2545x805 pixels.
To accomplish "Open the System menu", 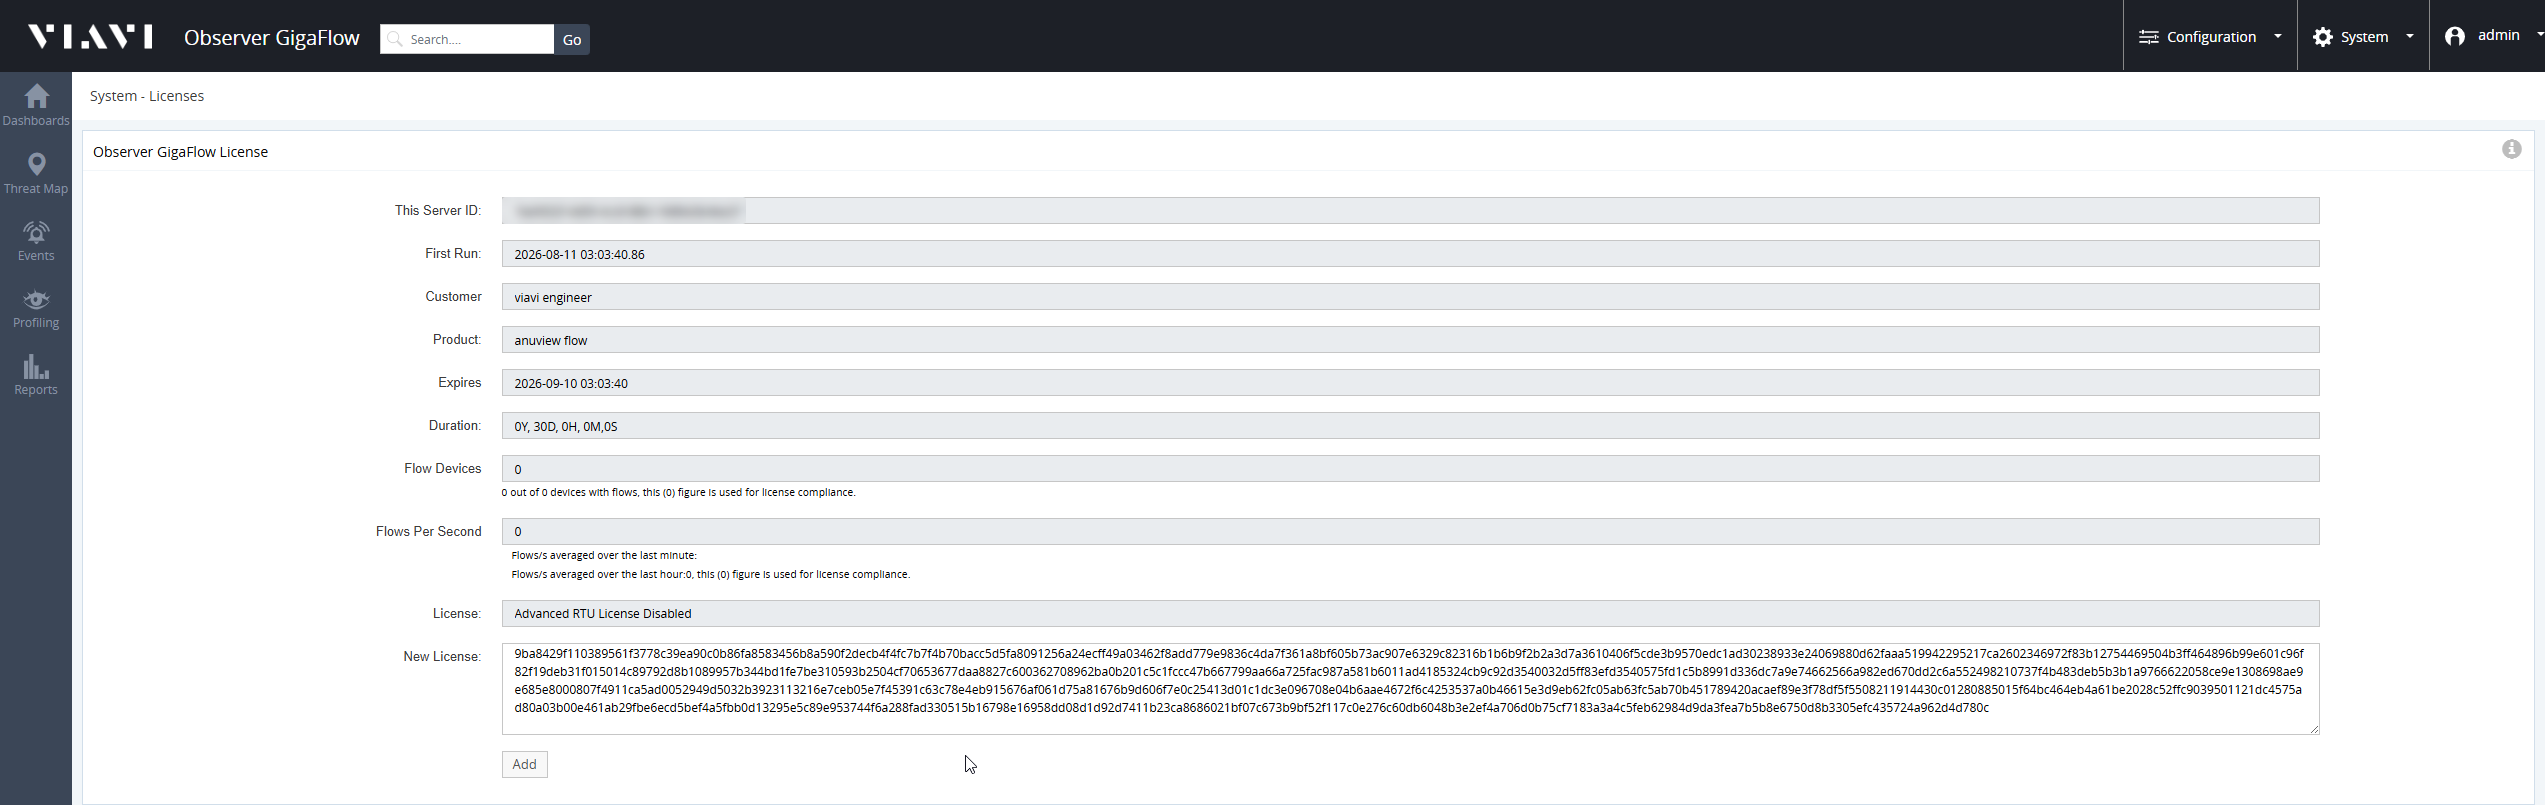I will (x=2363, y=37).
